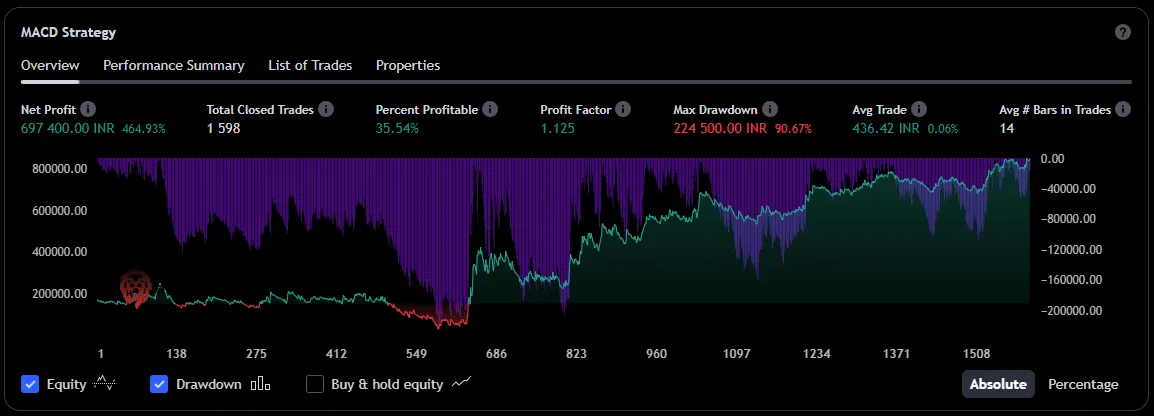Click the Percent Profitable info icon
This screenshot has height=416, width=1154.
tap(490, 109)
